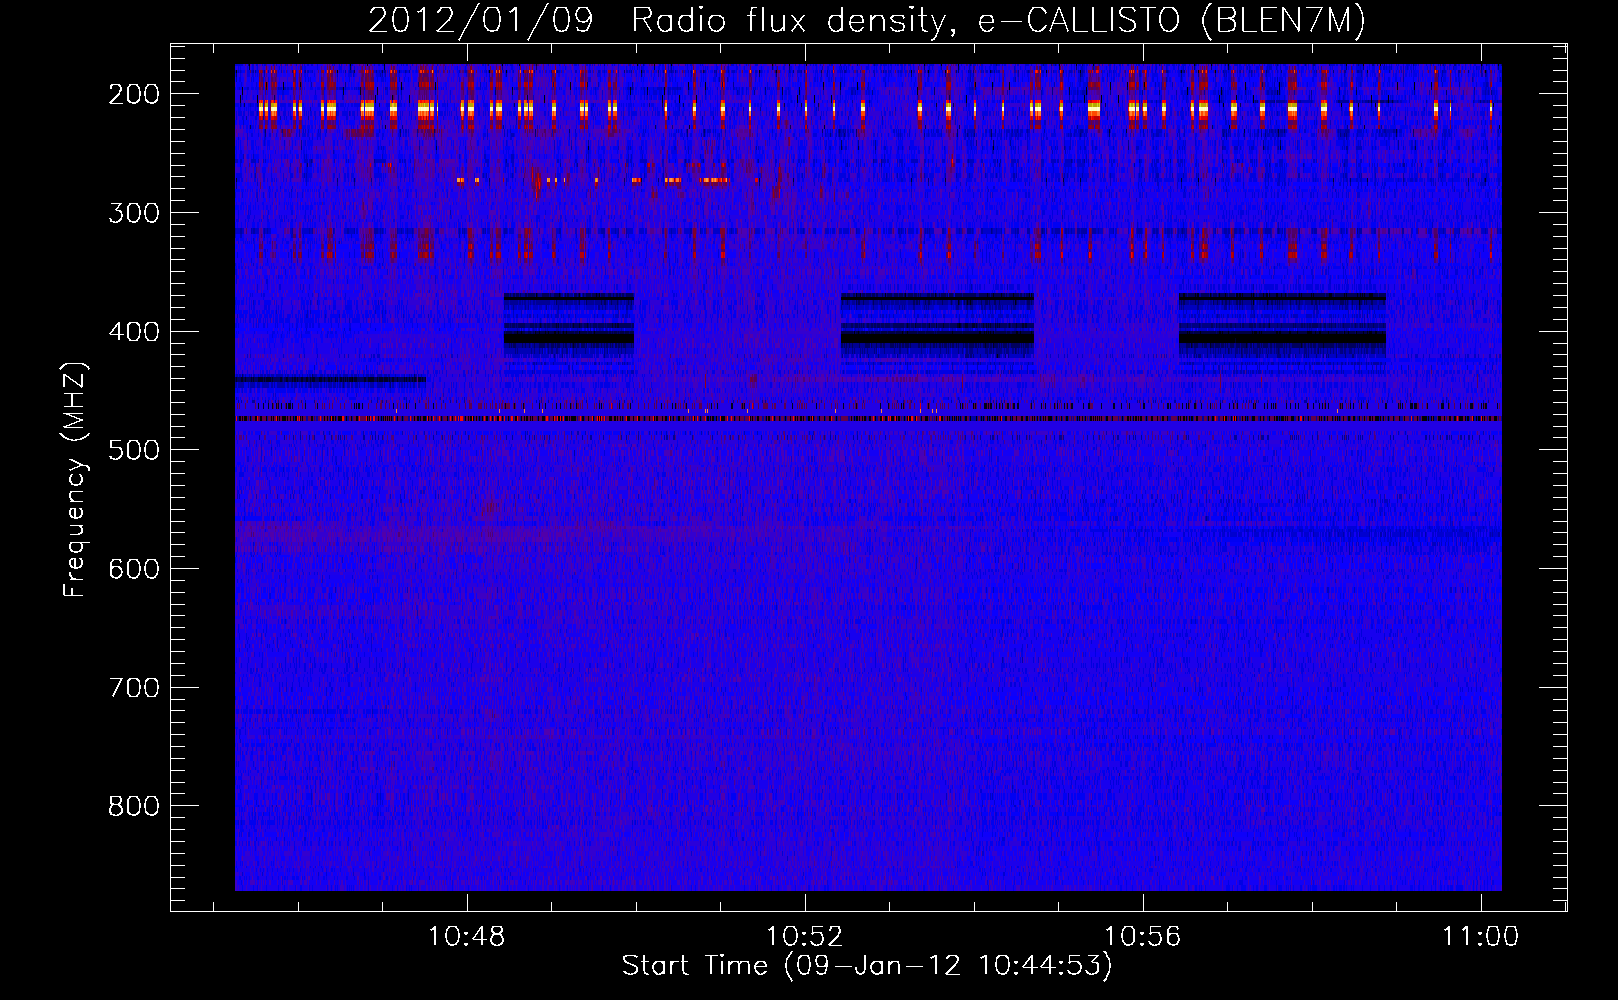Click the 10:52 time tick label
Image resolution: width=1618 pixels, height=1000 pixels.
coord(805,937)
